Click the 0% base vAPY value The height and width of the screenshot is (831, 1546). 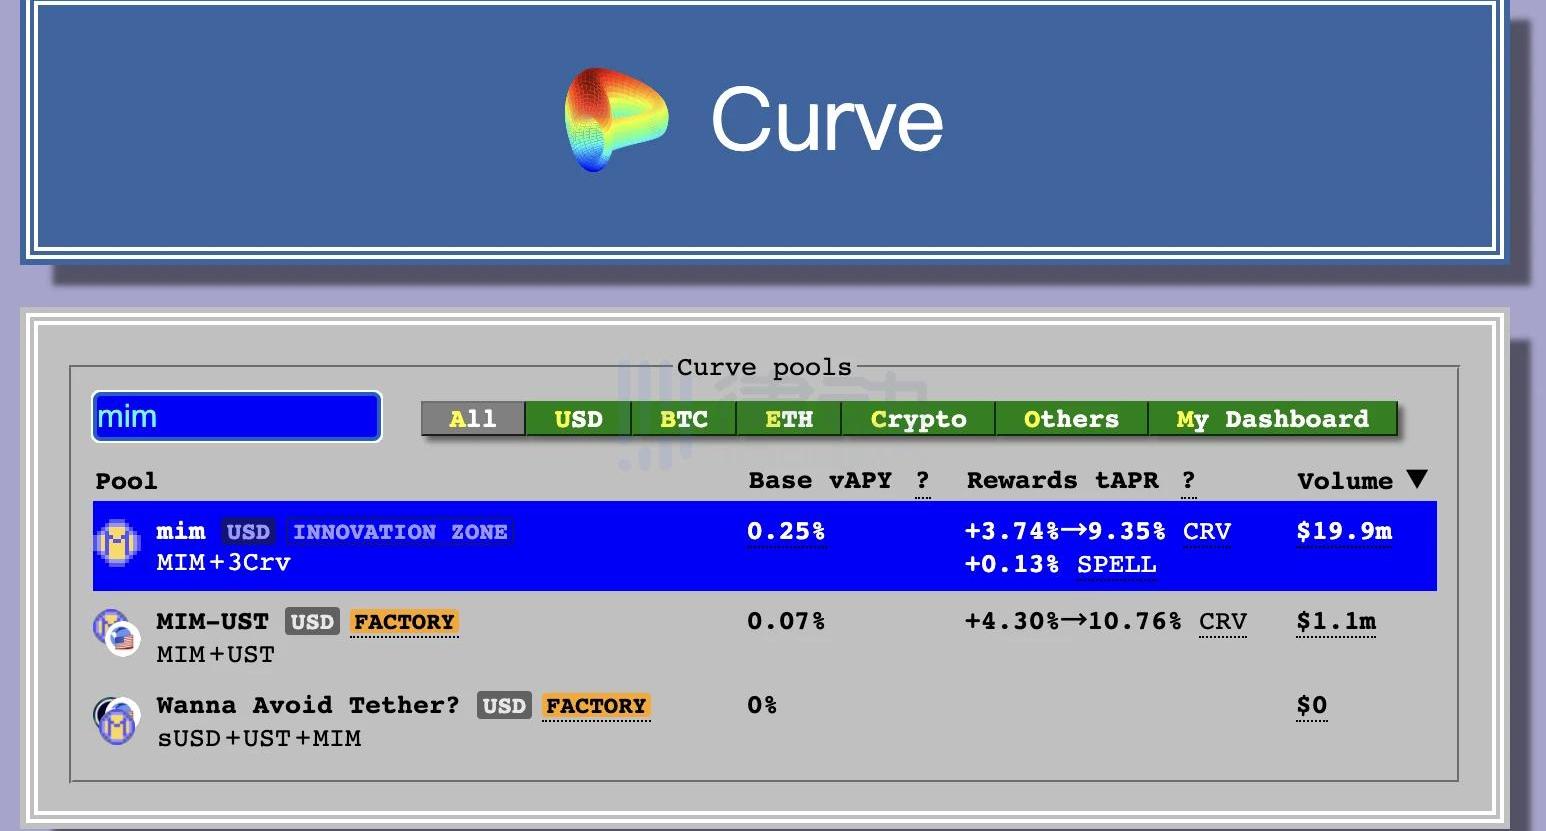click(x=762, y=705)
